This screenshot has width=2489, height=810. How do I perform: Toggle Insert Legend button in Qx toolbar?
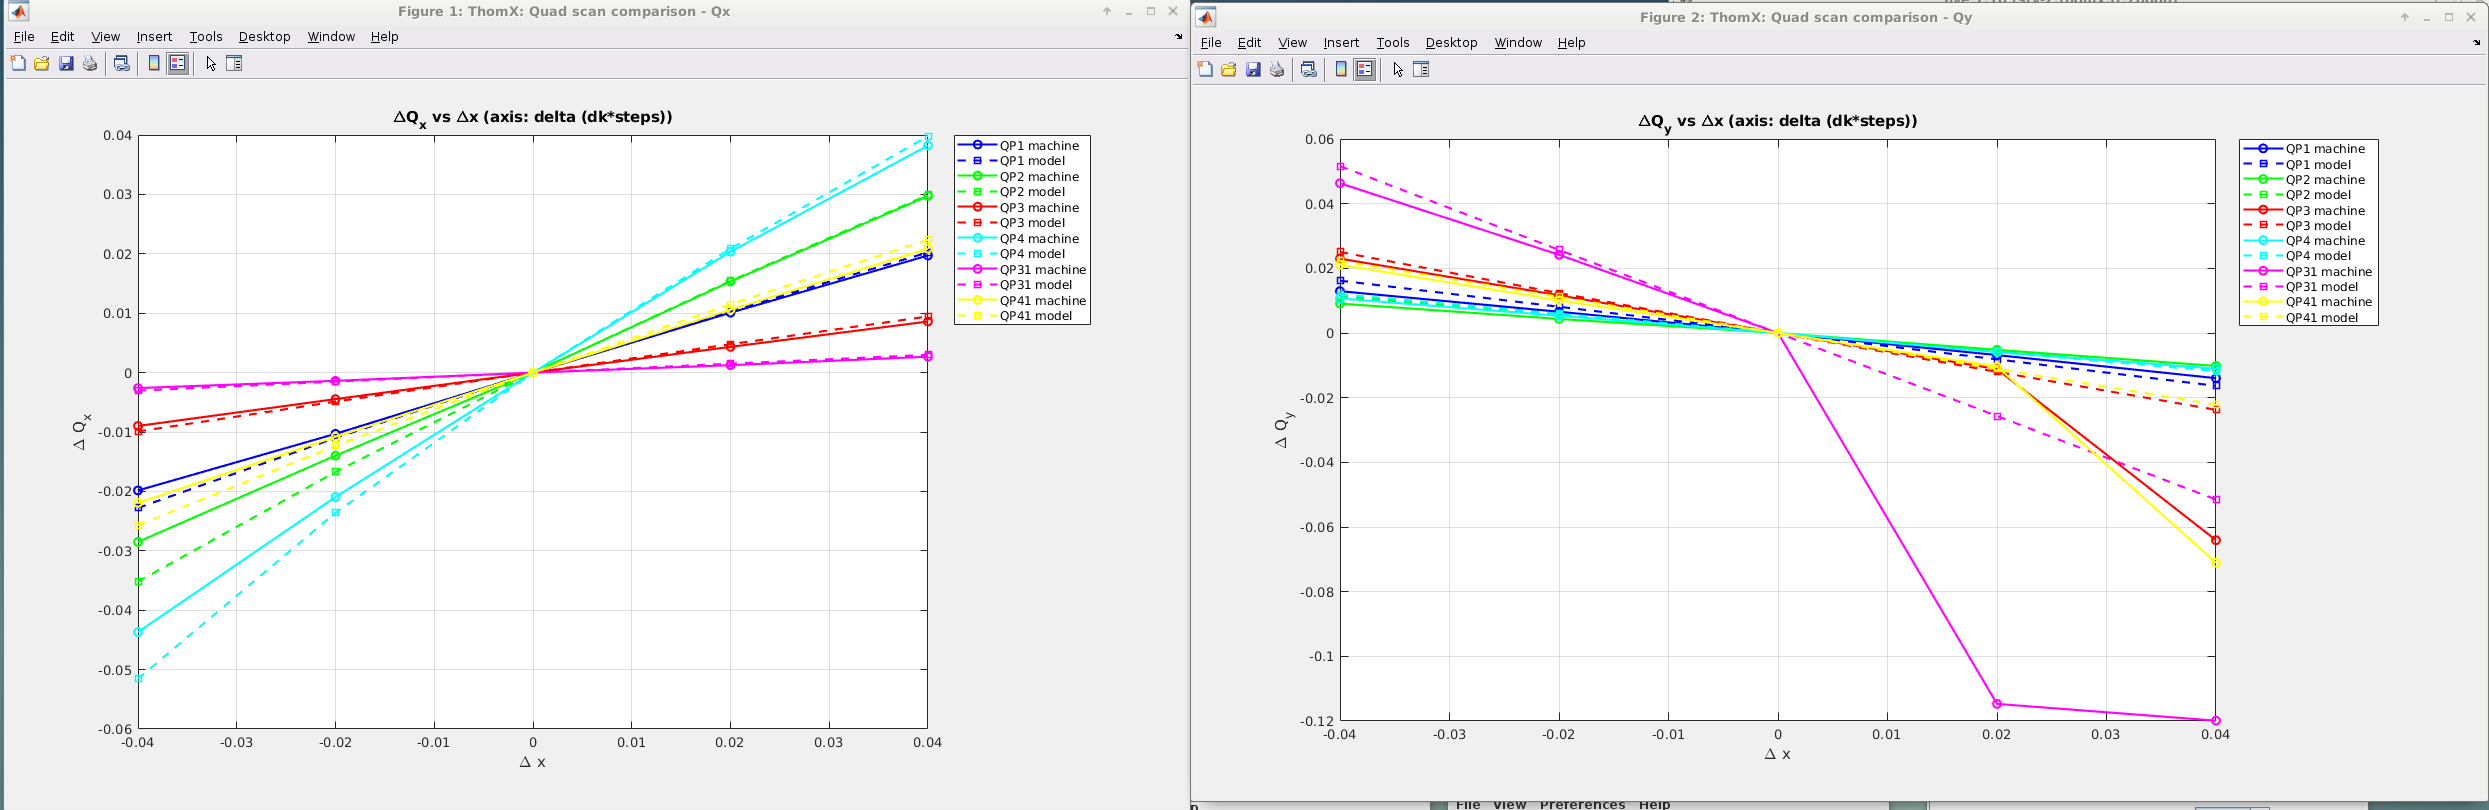pos(178,64)
